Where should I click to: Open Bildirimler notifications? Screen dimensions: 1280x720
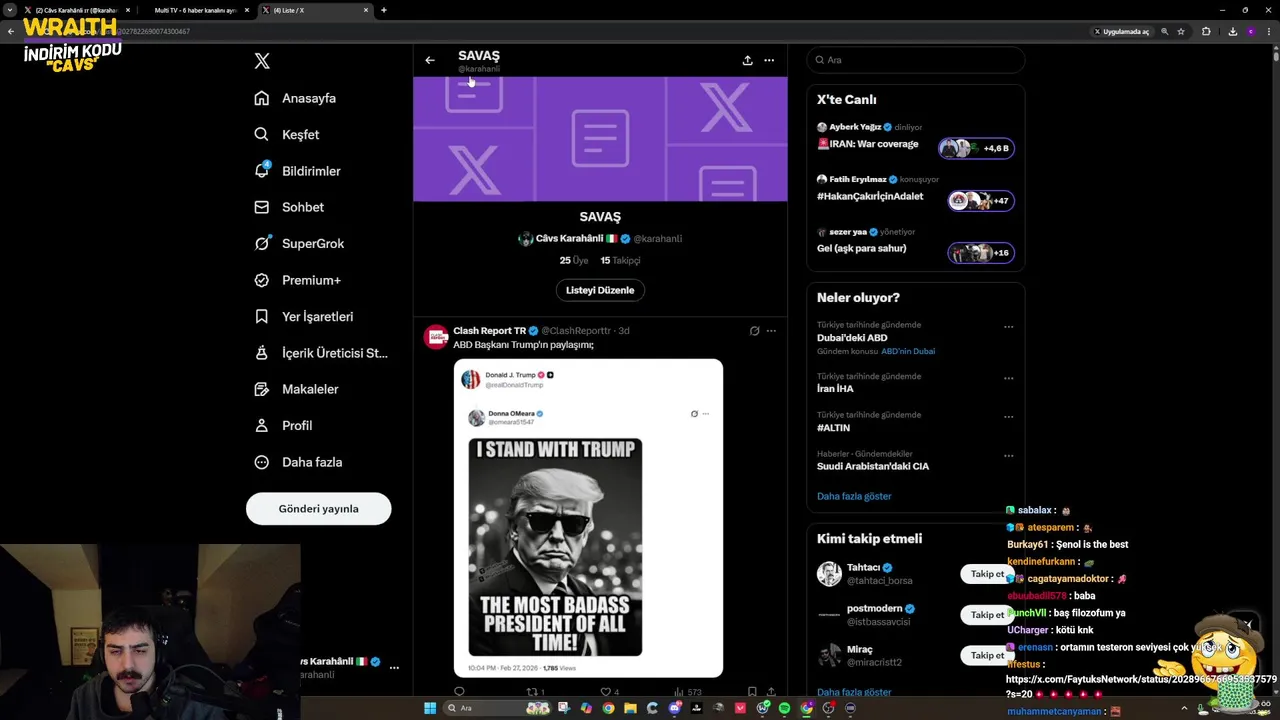pos(298,171)
